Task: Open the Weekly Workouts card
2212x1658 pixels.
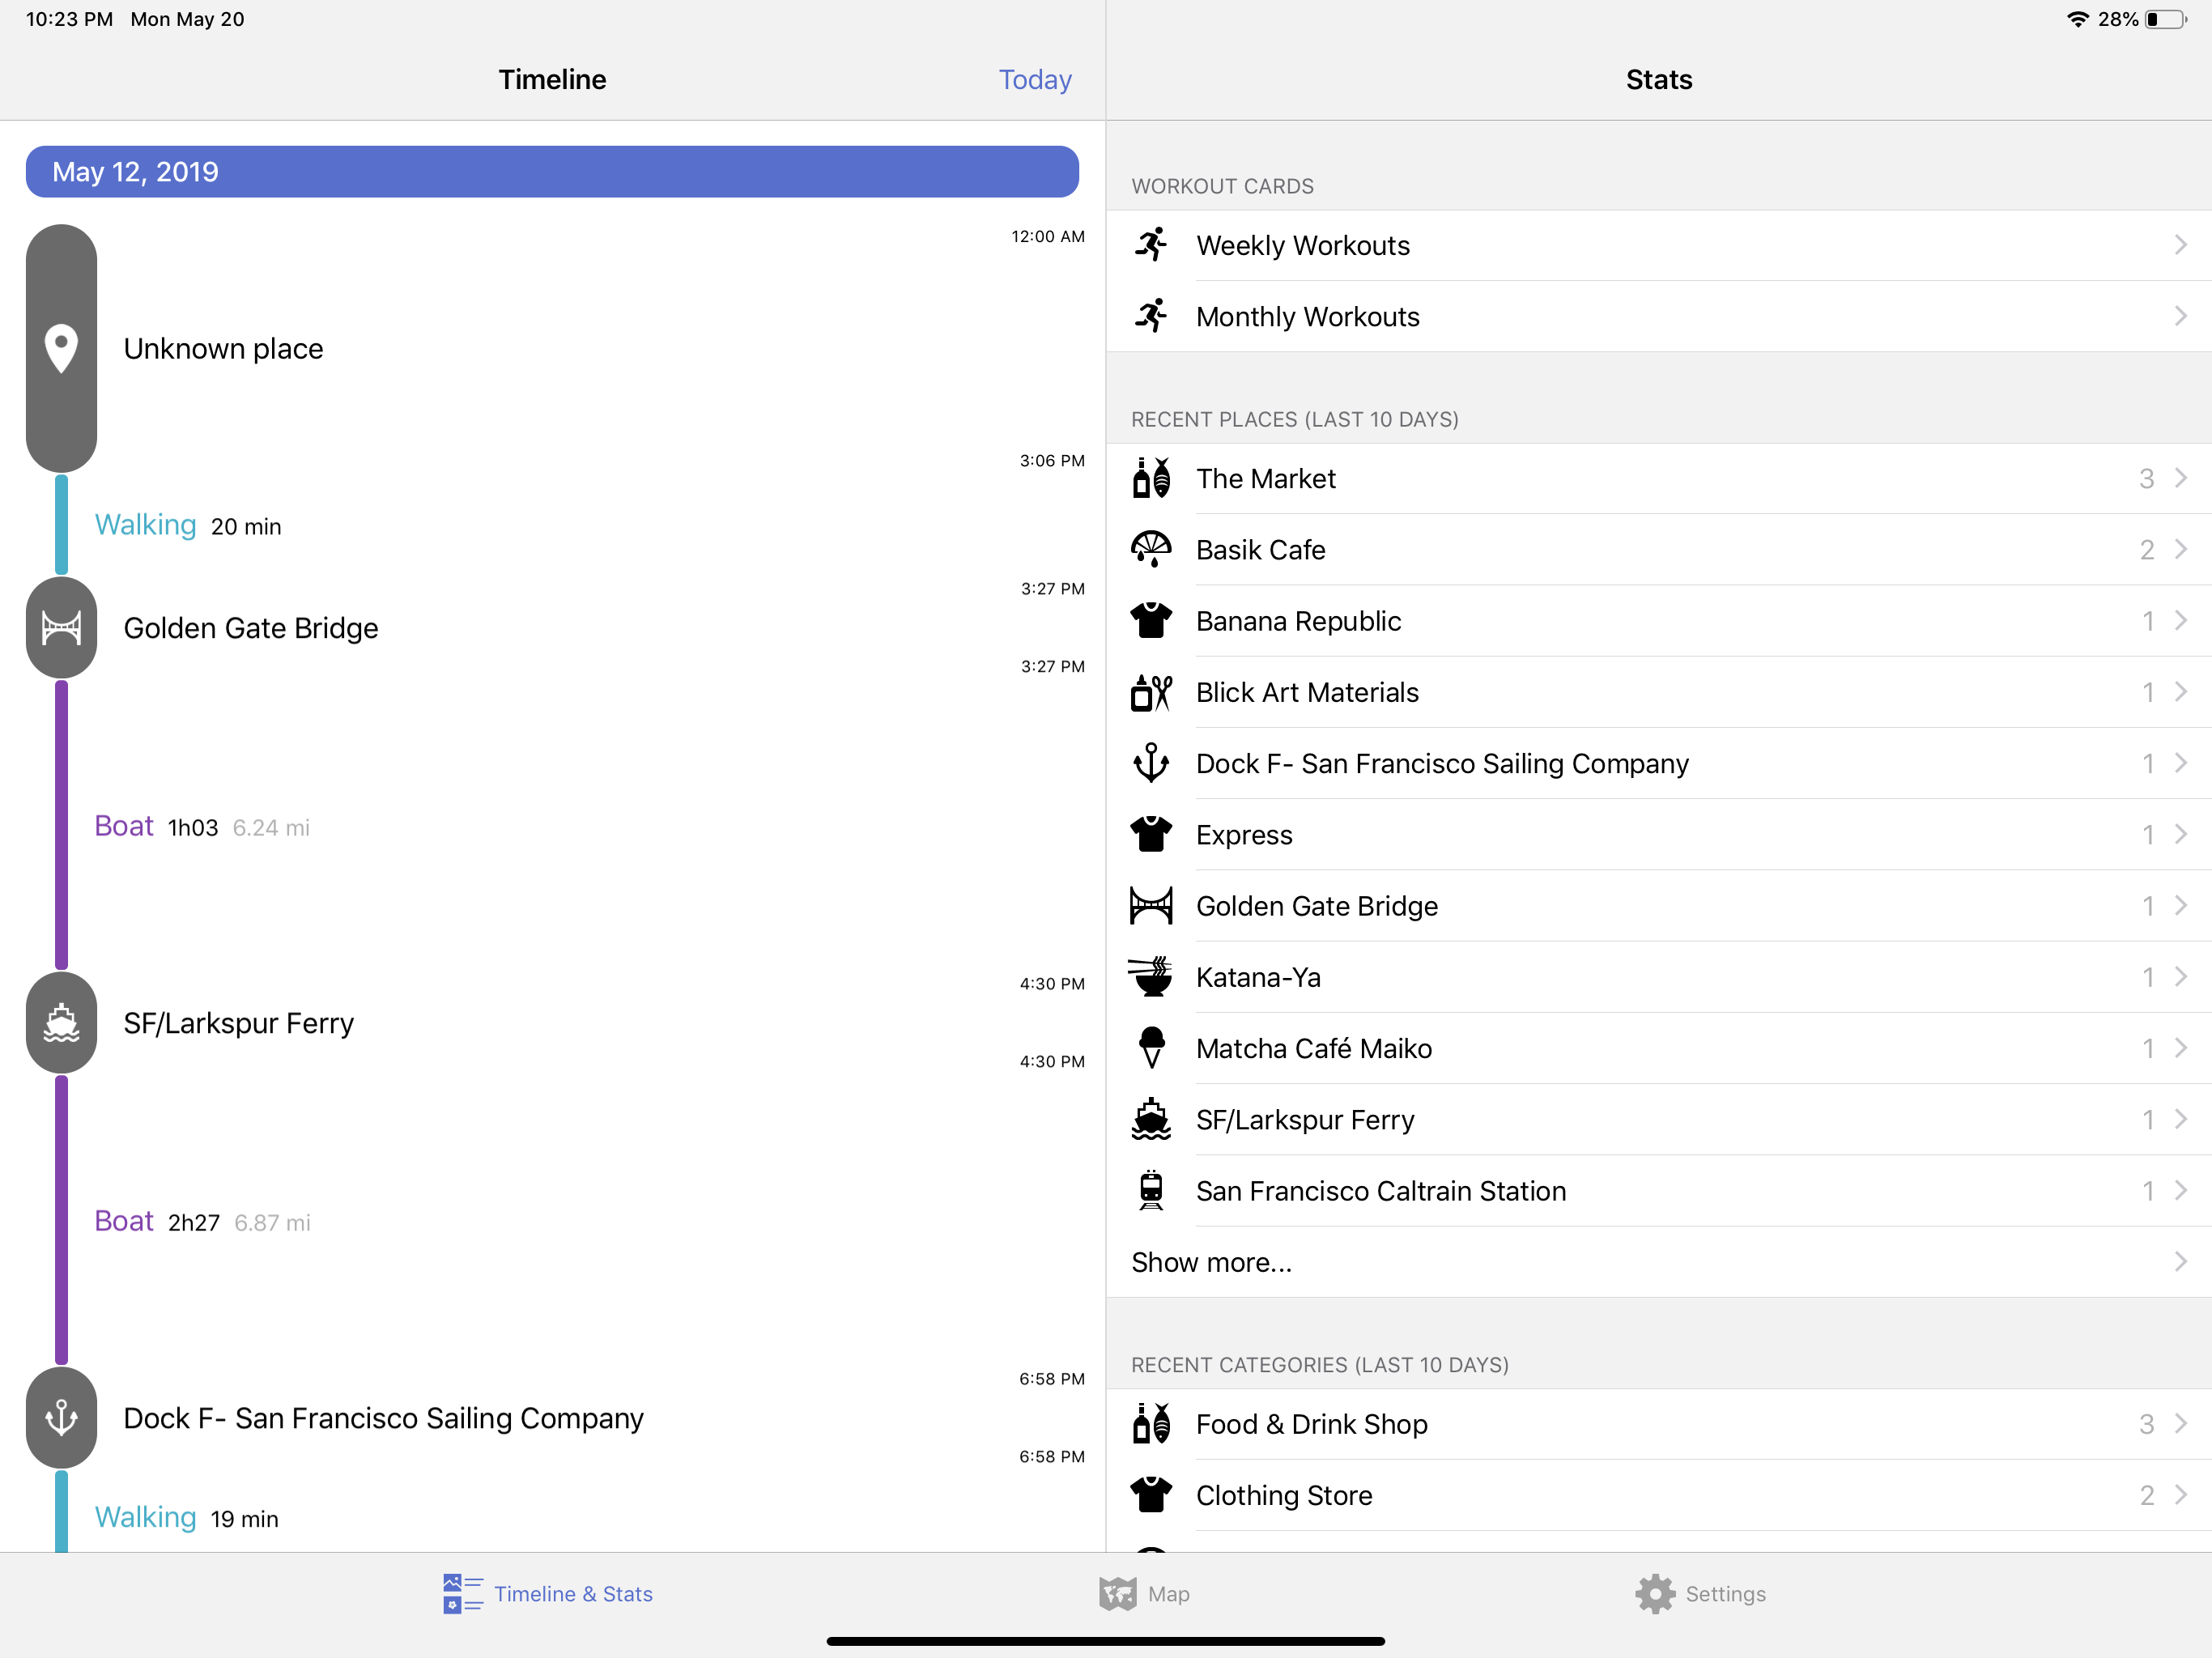Action: point(1659,245)
